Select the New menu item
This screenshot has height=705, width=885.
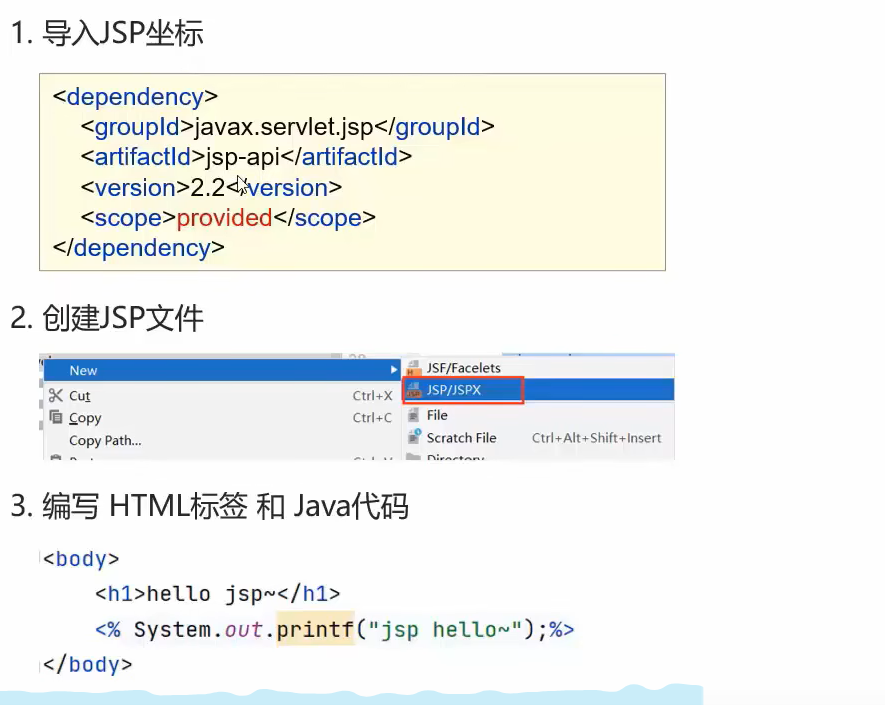[83, 370]
